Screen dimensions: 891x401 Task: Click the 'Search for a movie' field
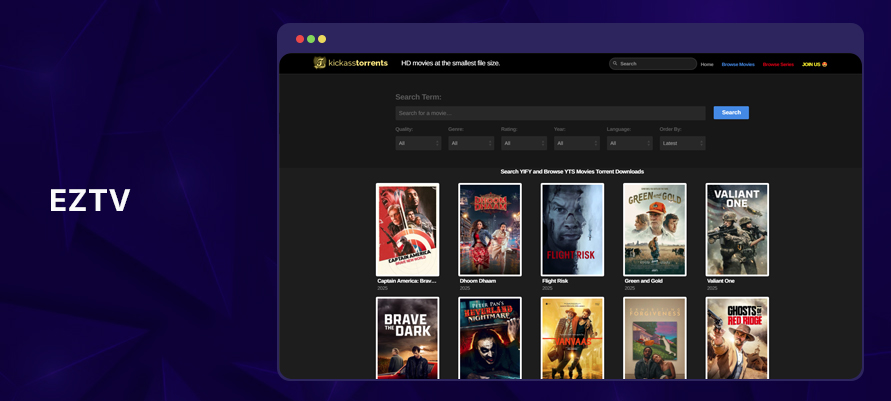[x=550, y=113]
